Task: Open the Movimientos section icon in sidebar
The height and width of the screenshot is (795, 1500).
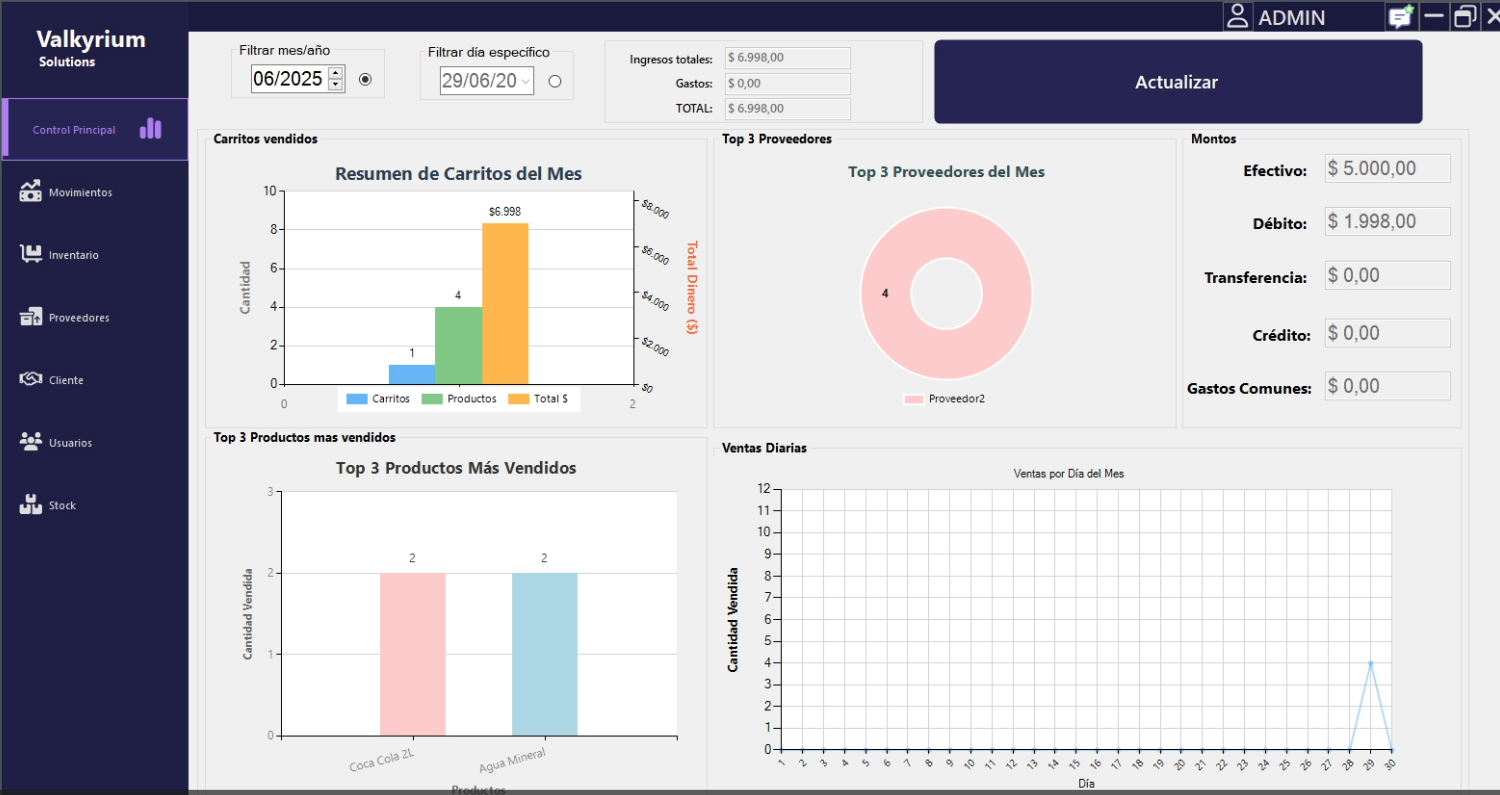Action: tap(30, 190)
